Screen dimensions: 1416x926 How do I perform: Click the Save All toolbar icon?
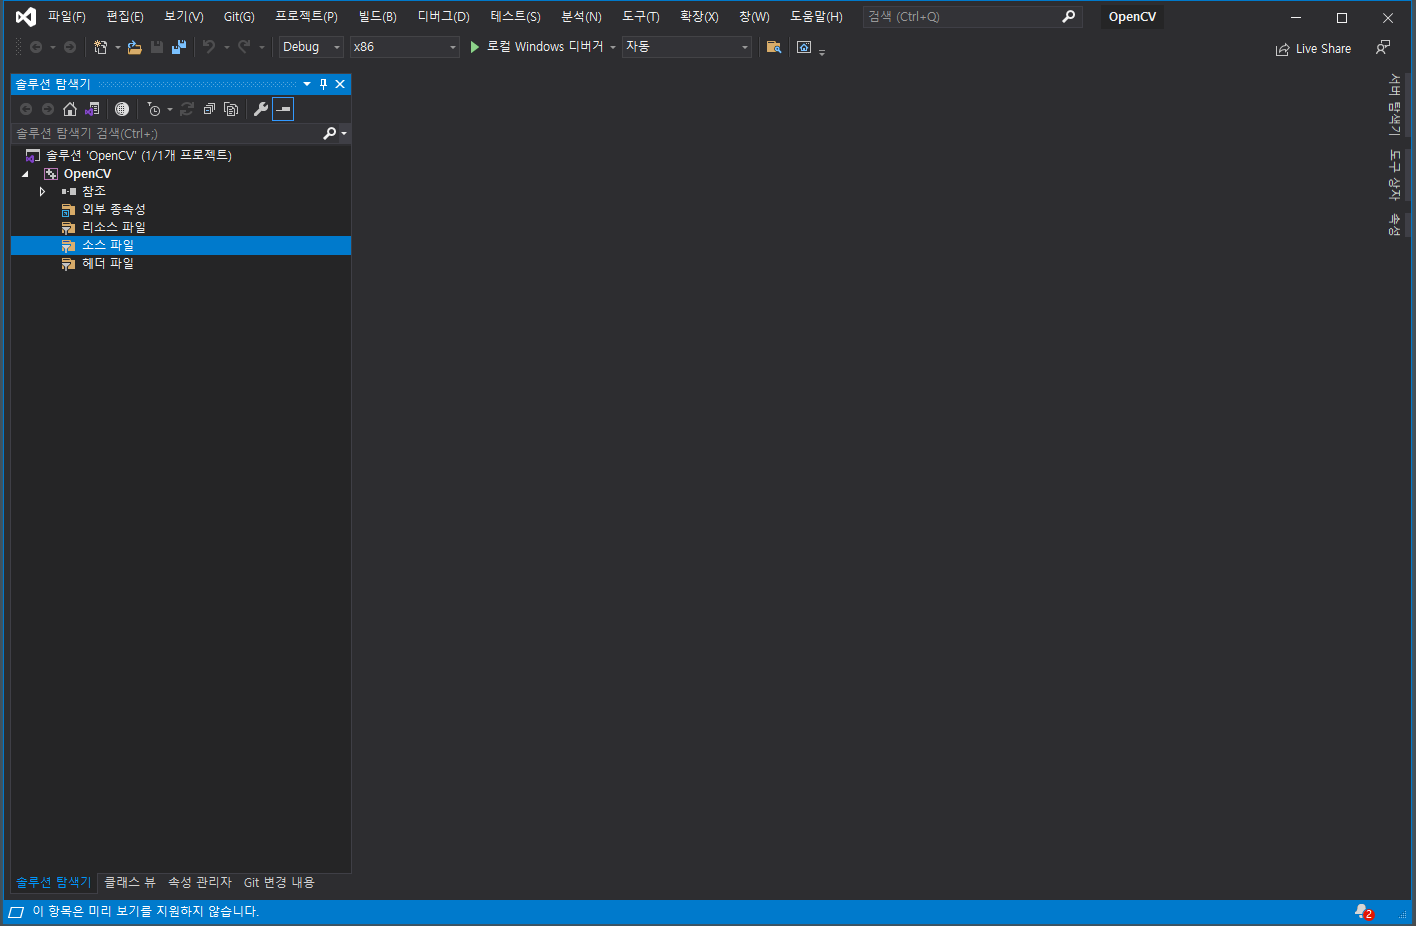179,47
